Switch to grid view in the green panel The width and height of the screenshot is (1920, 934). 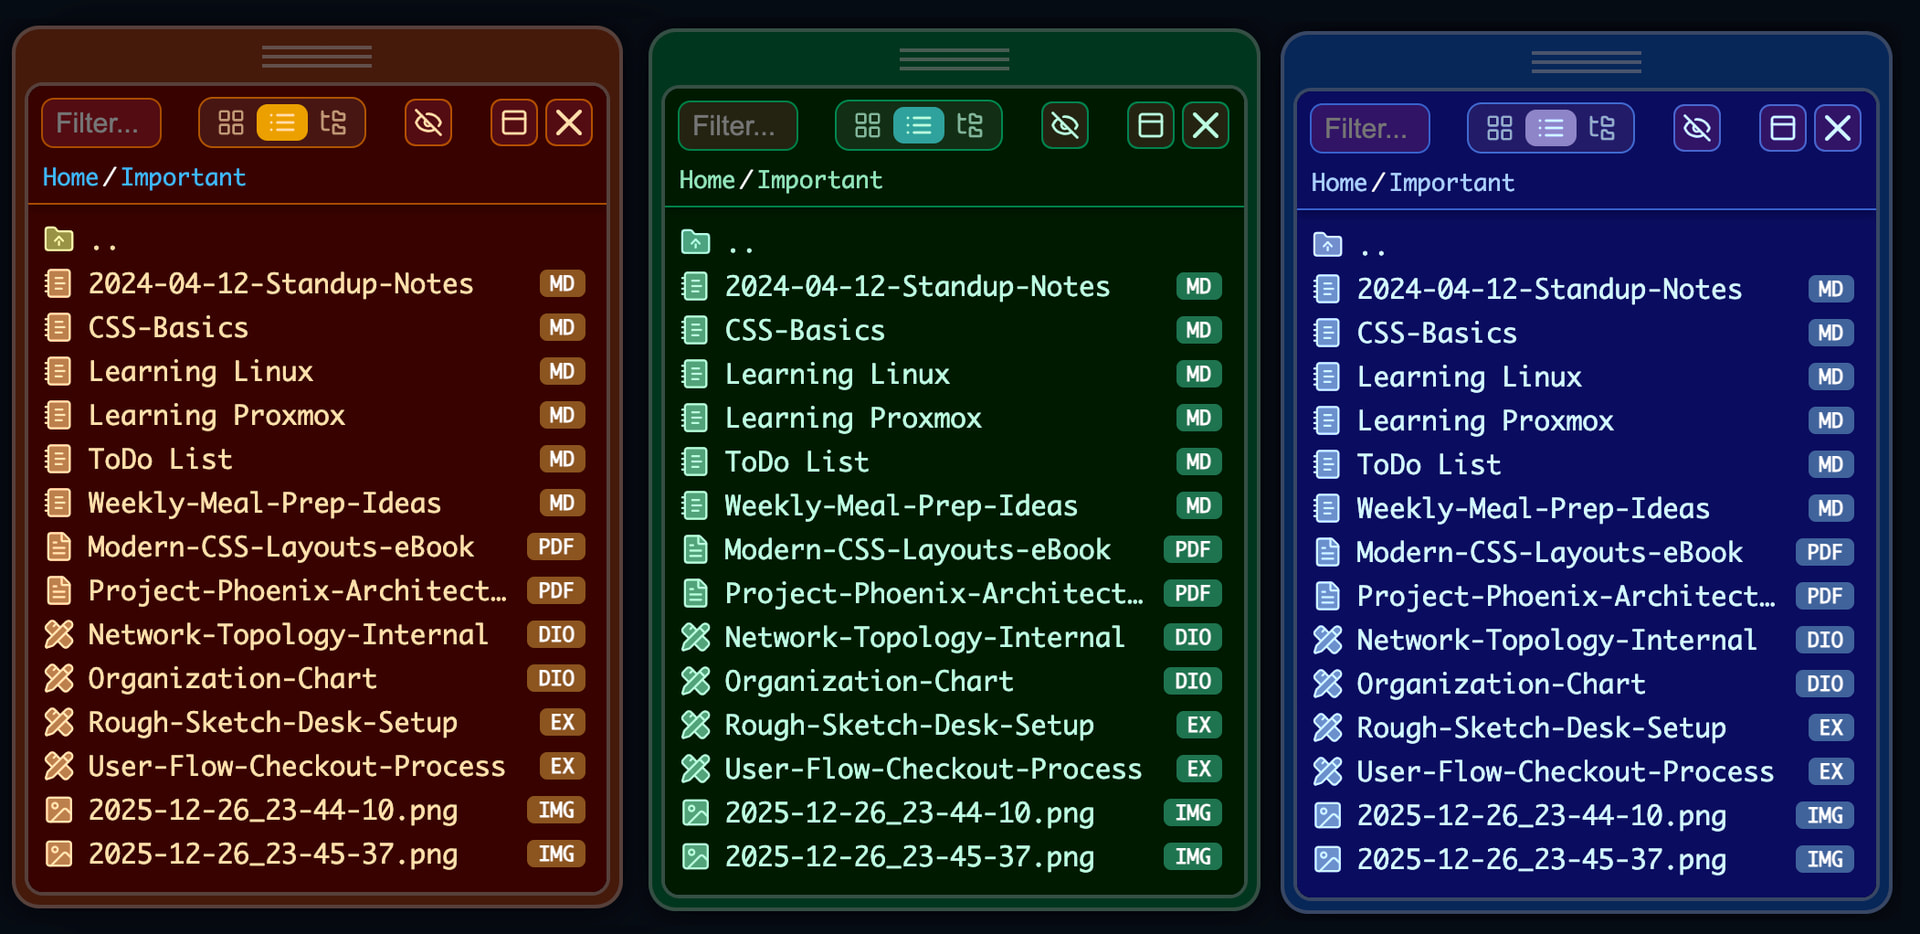[x=867, y=126]
